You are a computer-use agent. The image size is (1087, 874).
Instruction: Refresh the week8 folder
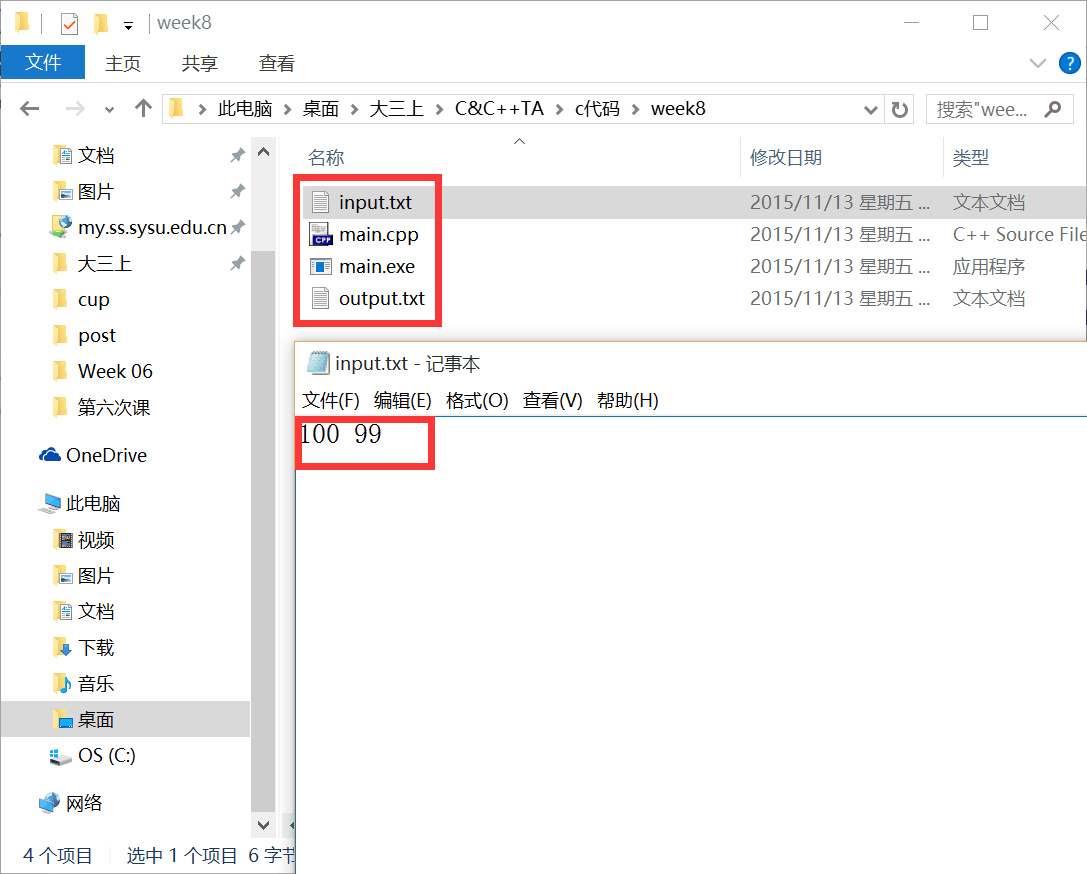pyautogui.click(x=899, y=110)
